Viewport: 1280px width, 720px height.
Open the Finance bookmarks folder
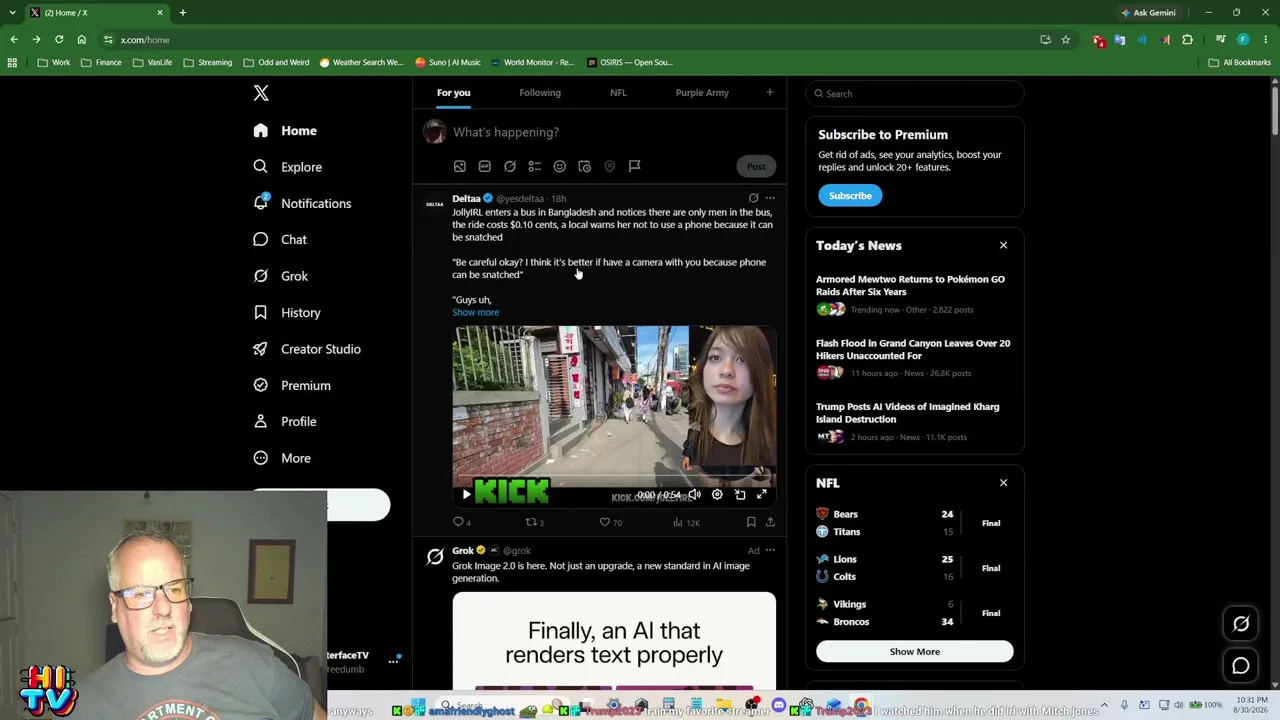click(102, 62)
